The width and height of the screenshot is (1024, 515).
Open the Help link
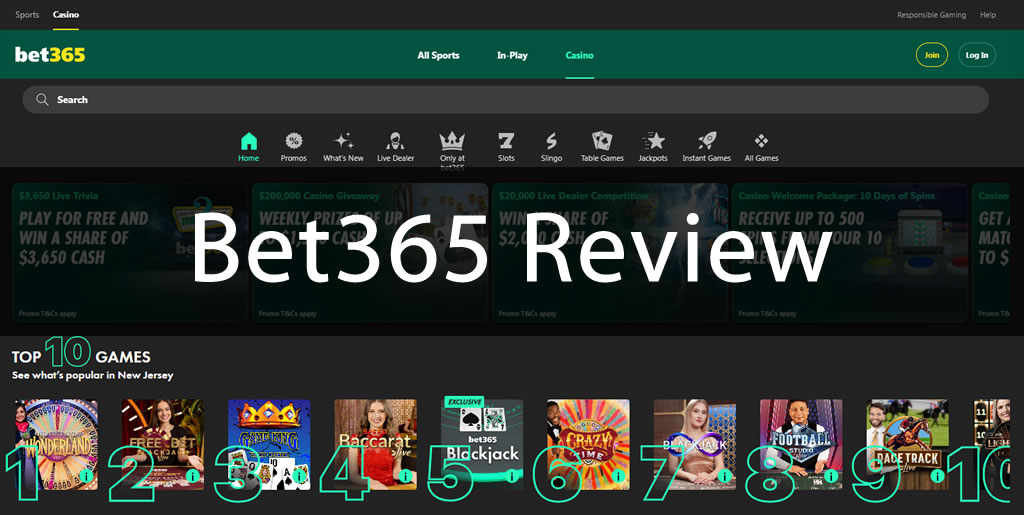[x=988, y=14]
